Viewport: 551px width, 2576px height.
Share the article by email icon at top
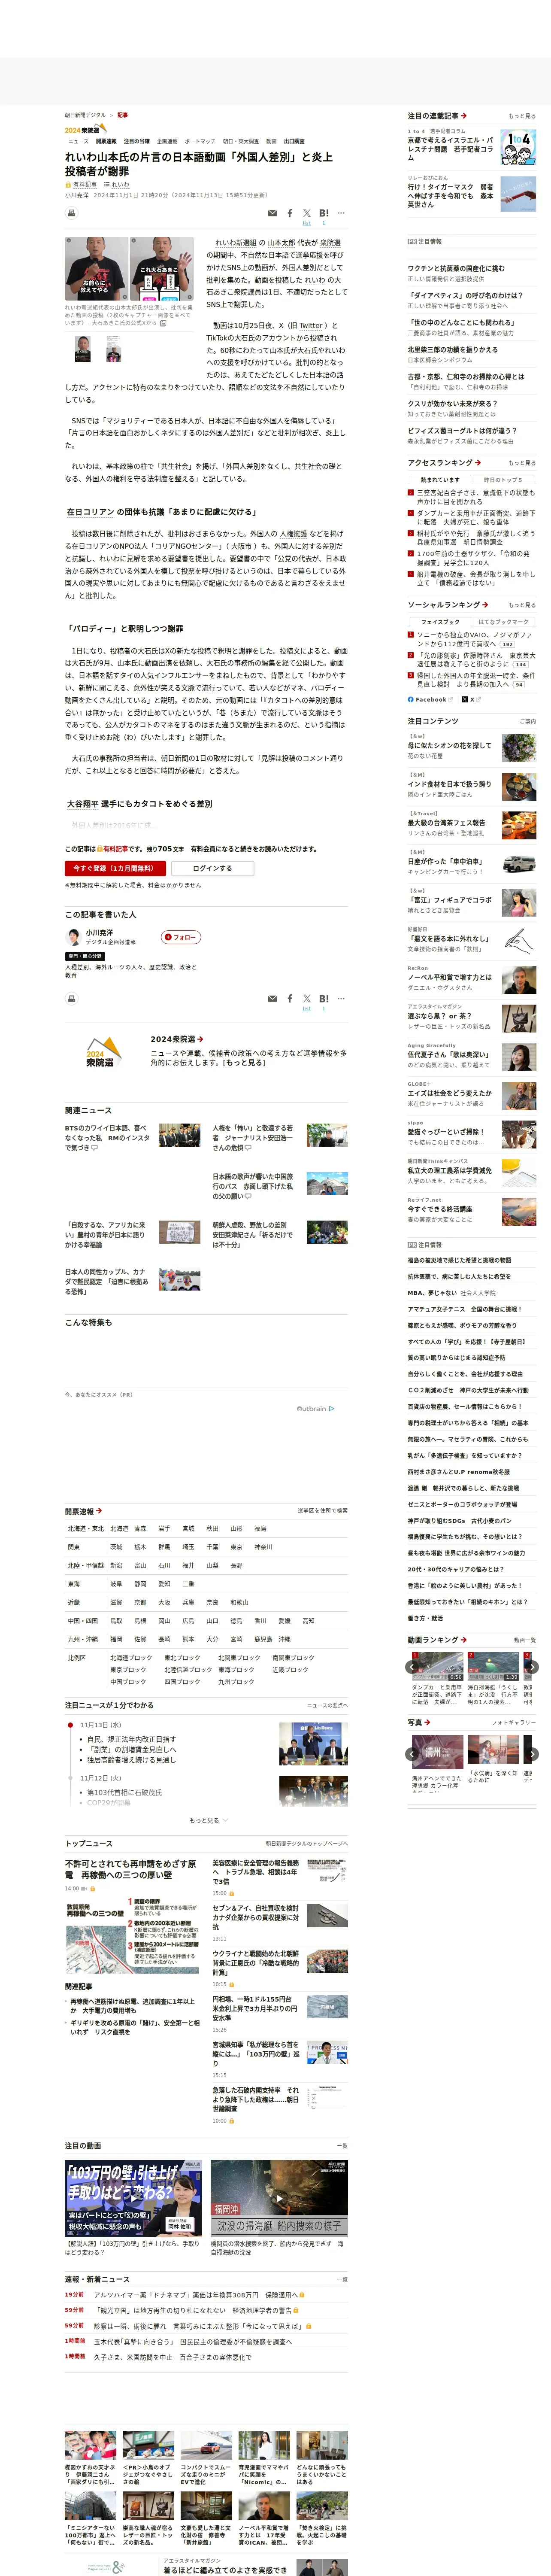[x=272, y=213]
